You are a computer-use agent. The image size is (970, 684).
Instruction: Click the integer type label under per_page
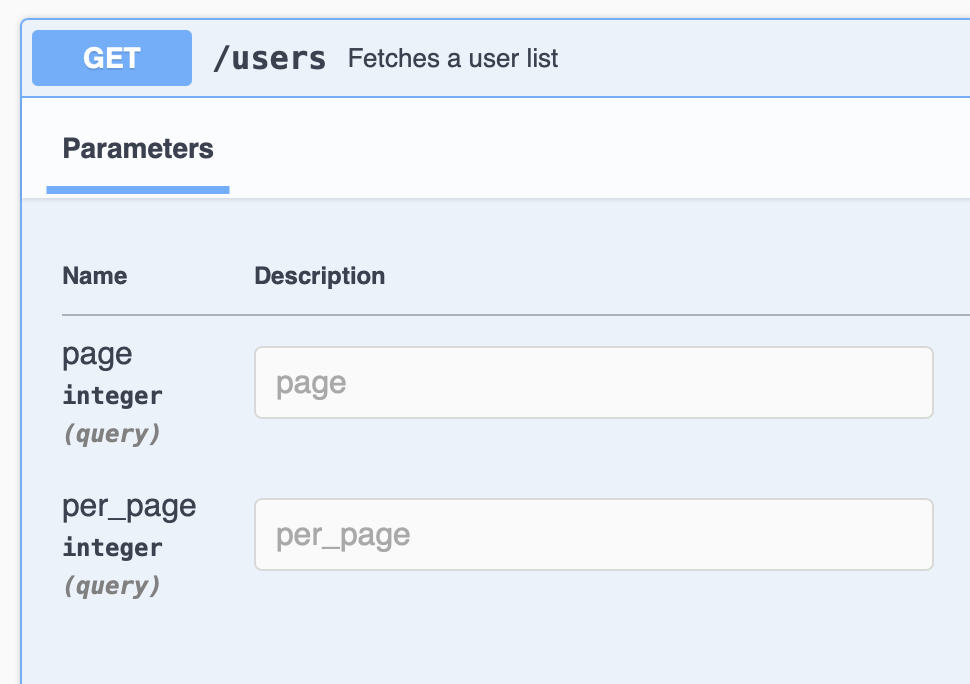click(112, 547)
